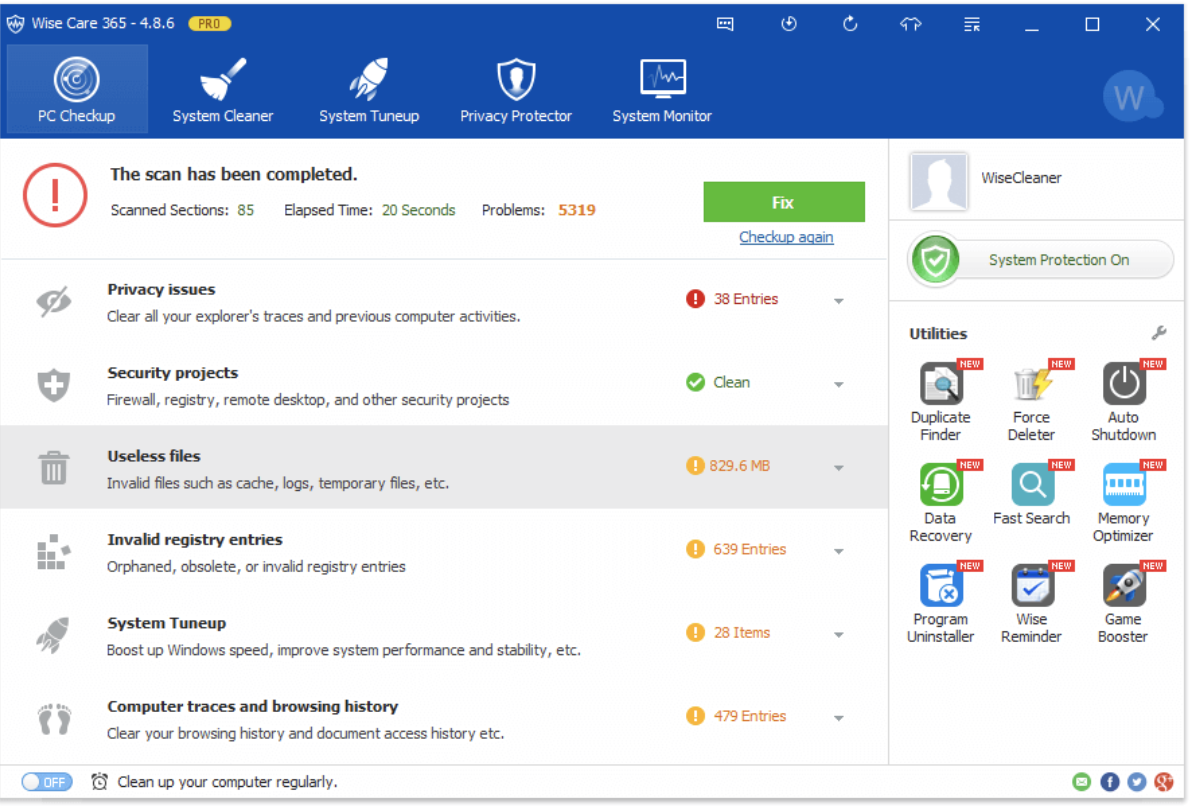Switch to the Privacy Protector tab
1192x810 pixels.
pos(516,90)
